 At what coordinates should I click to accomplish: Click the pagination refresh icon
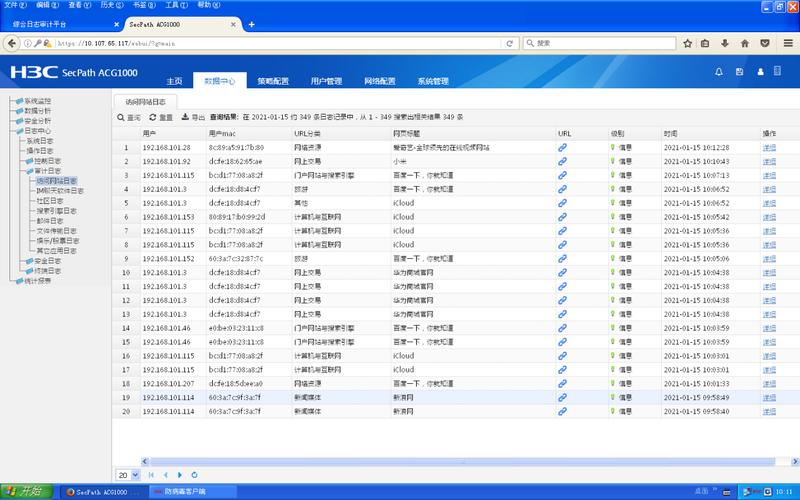[194, 474]
